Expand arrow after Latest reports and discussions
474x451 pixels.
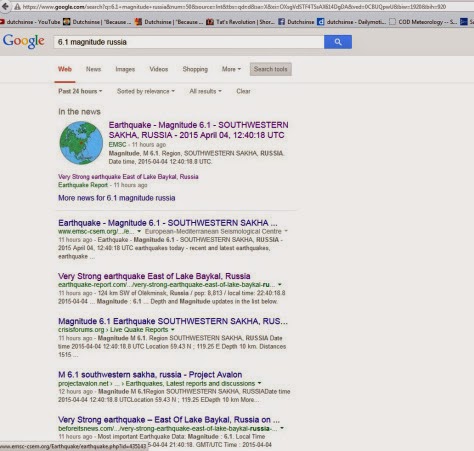(259, 383)
